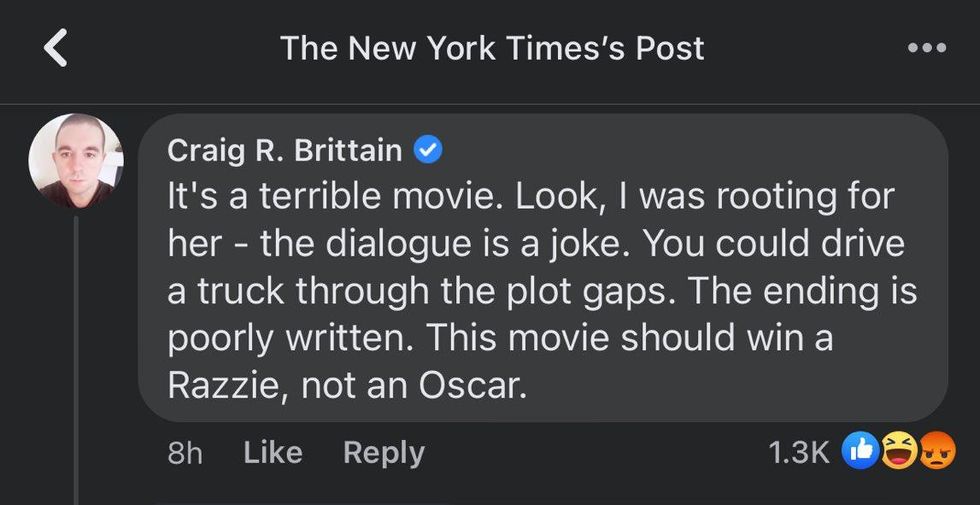Open Craig R. Brittain's profile via name
Screen dimensions: 980x505
[x=284, y=151]
